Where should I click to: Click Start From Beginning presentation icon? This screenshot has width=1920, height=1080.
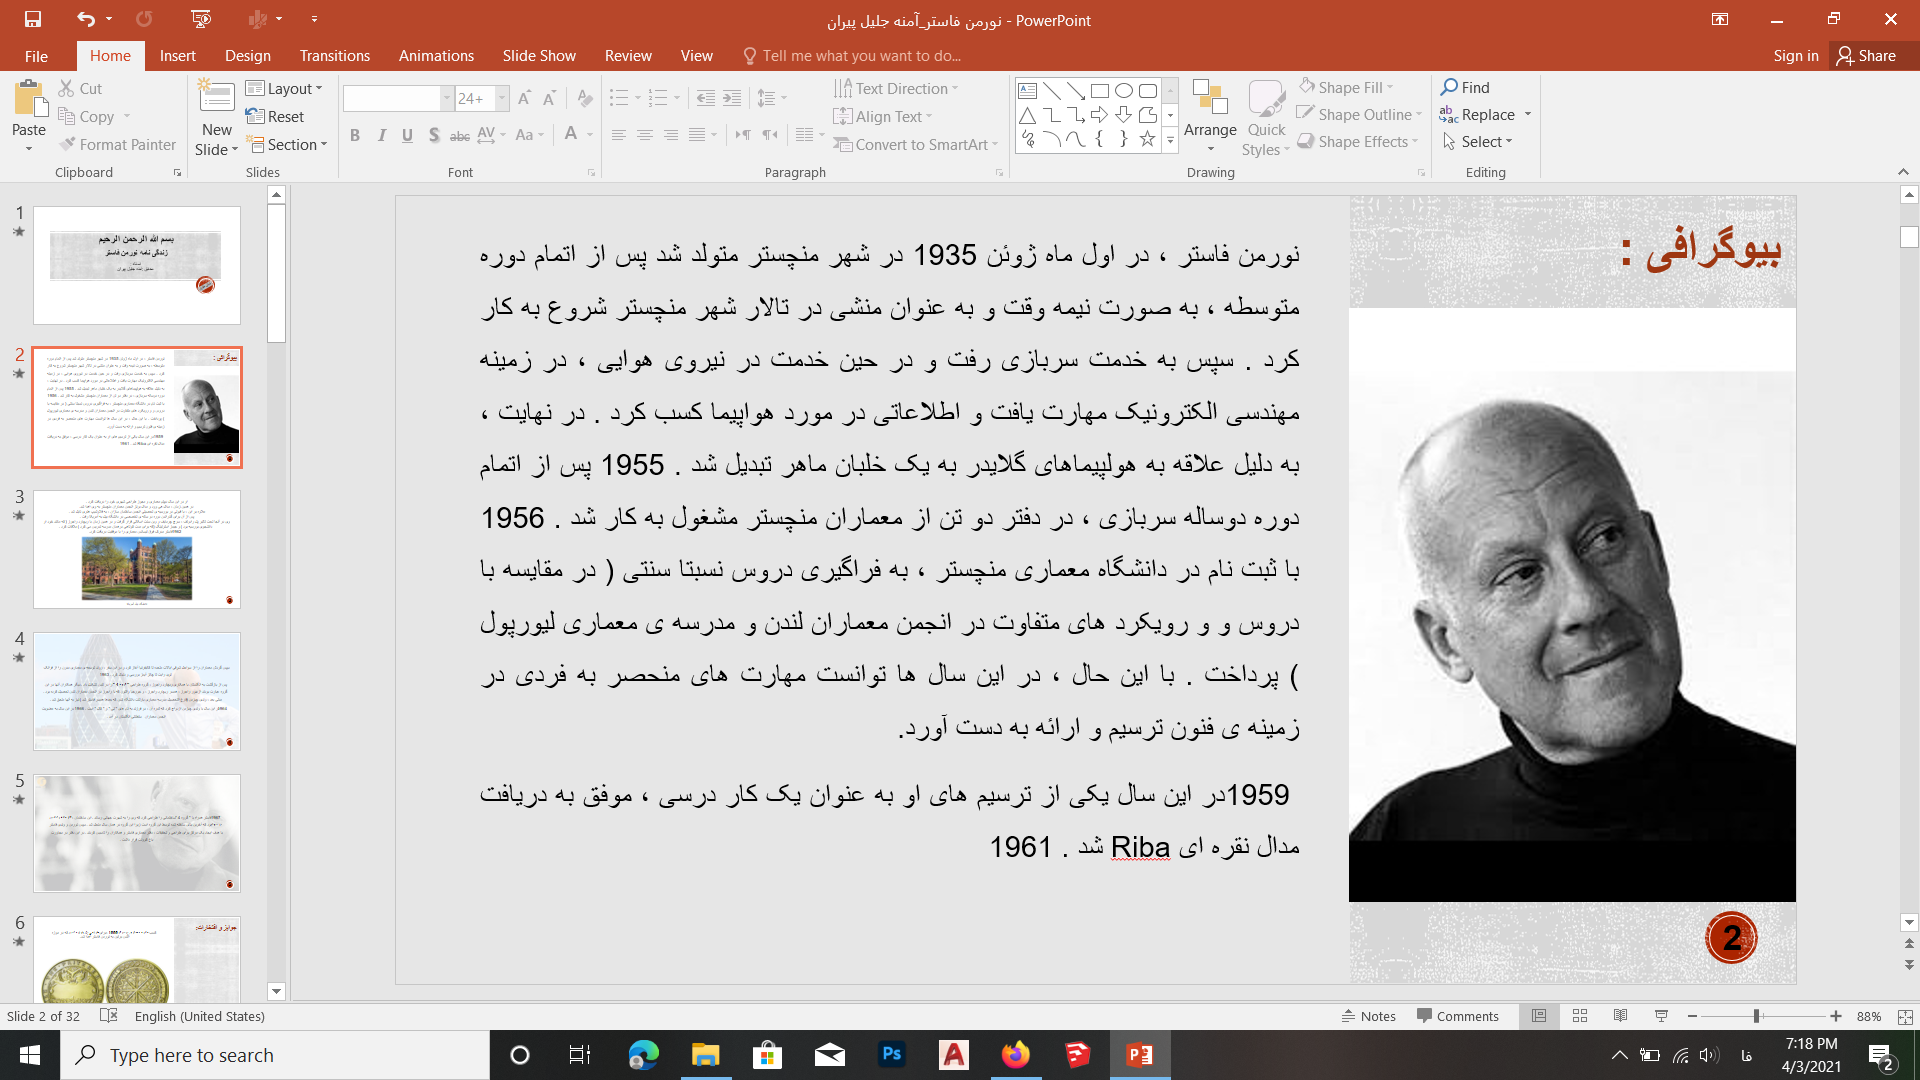[201, 19]
